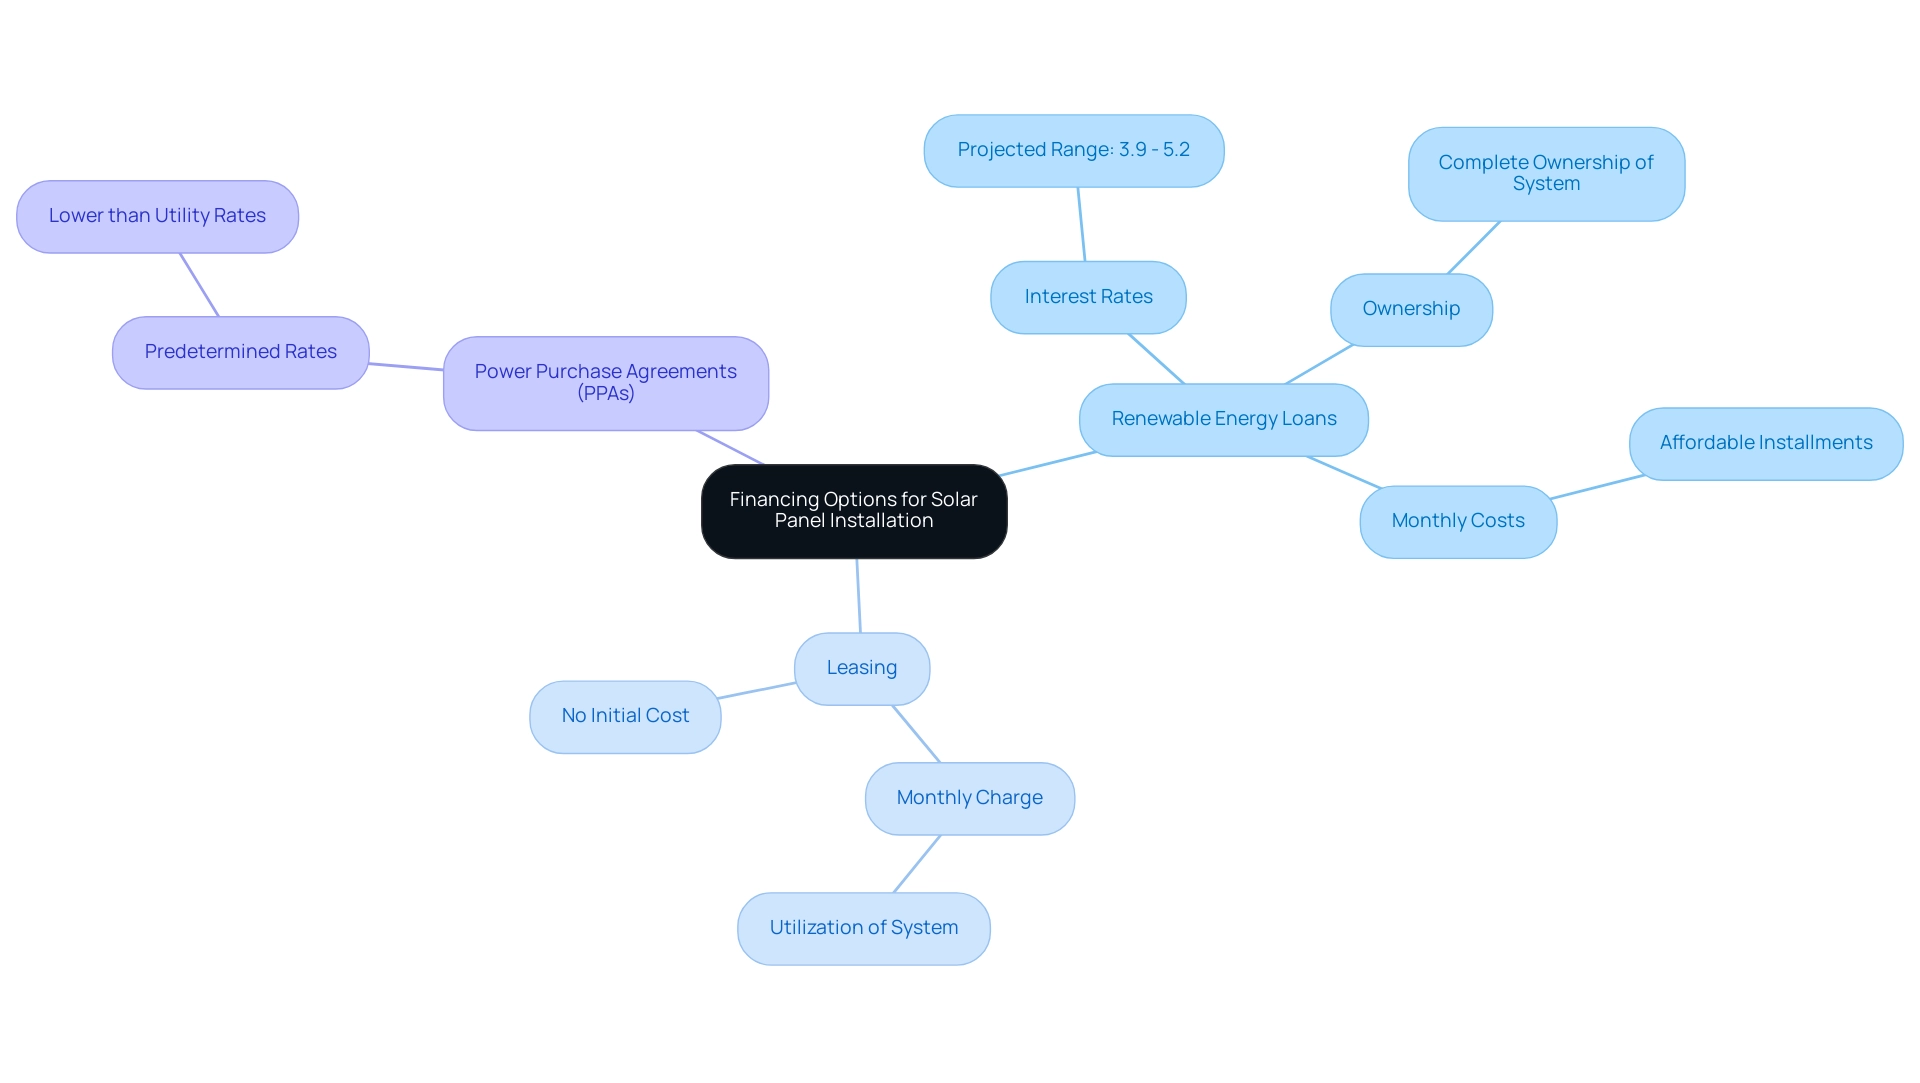Toggle visibility of 'No Initial Cost' node

pyautogui.click(x=624, y=714)
